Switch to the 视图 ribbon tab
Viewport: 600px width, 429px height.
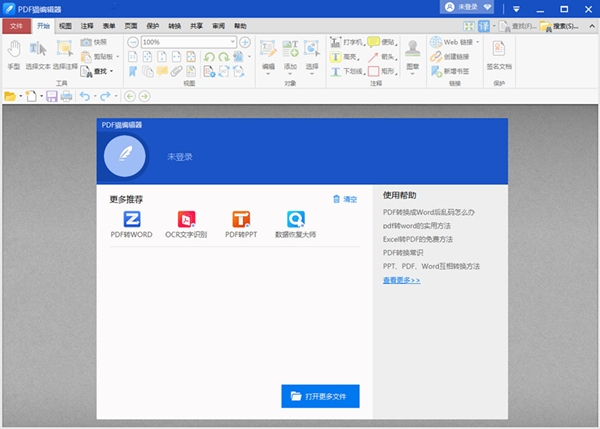65,25
